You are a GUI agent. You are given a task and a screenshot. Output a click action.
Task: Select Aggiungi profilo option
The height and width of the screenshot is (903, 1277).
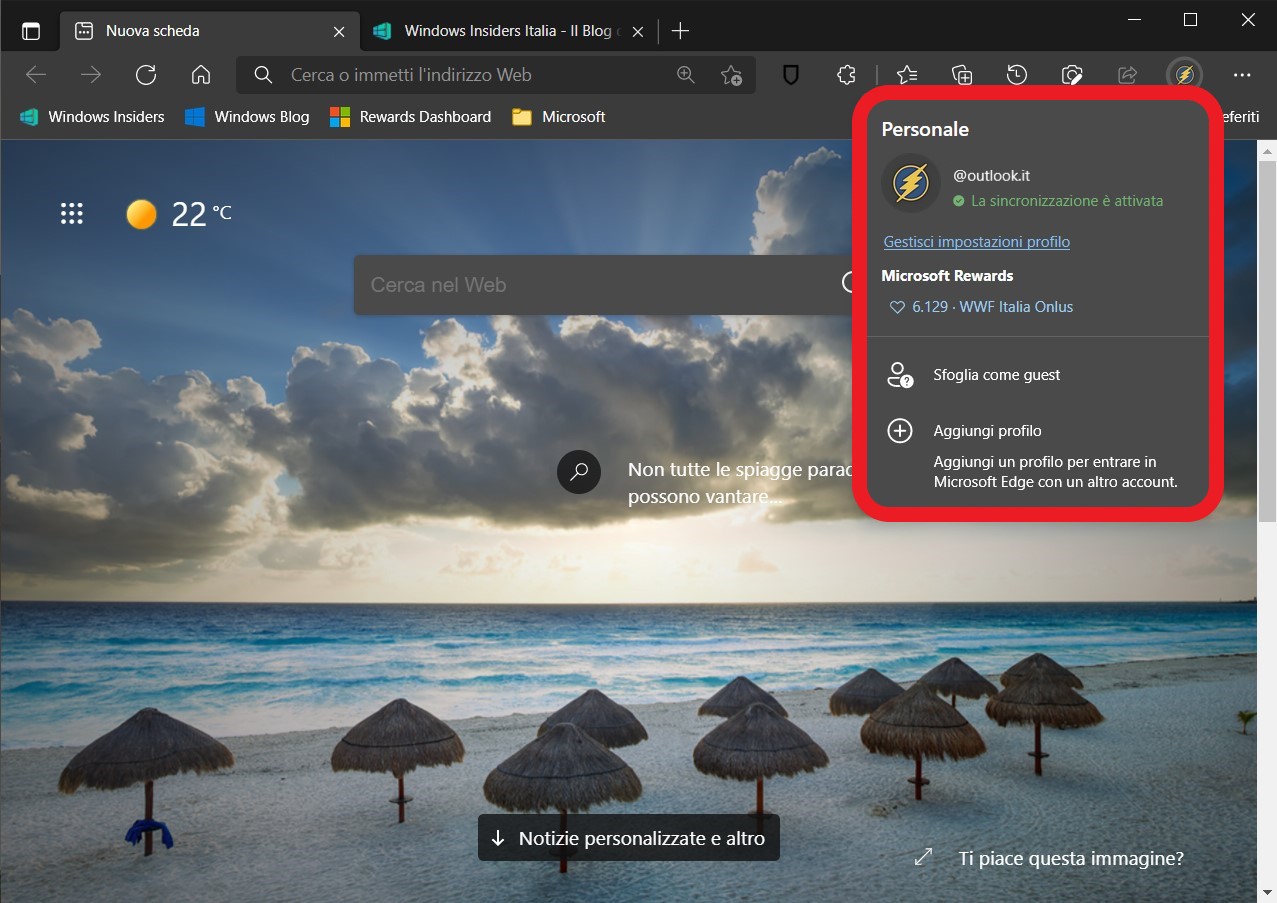[1038, 455]
